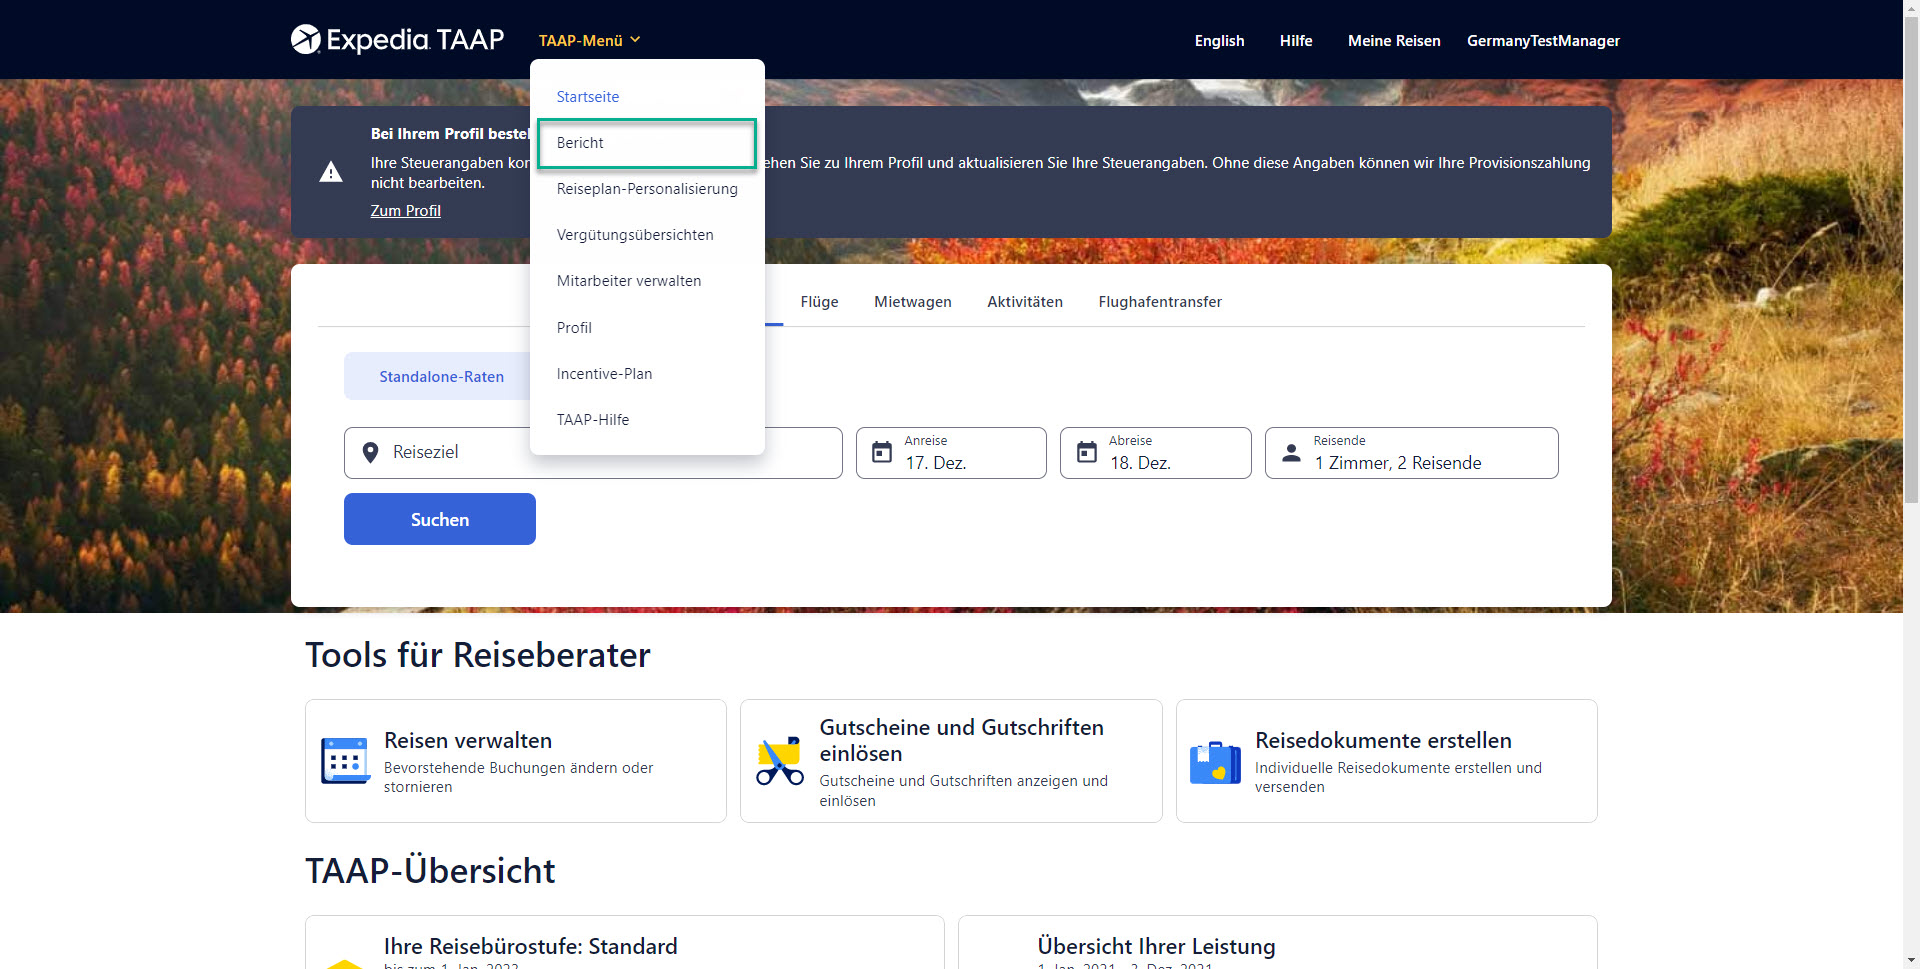Viewport: 1920px width, 969px height.
Task: Click the calendar icon in Abreise field
Action: (1086, 453)
